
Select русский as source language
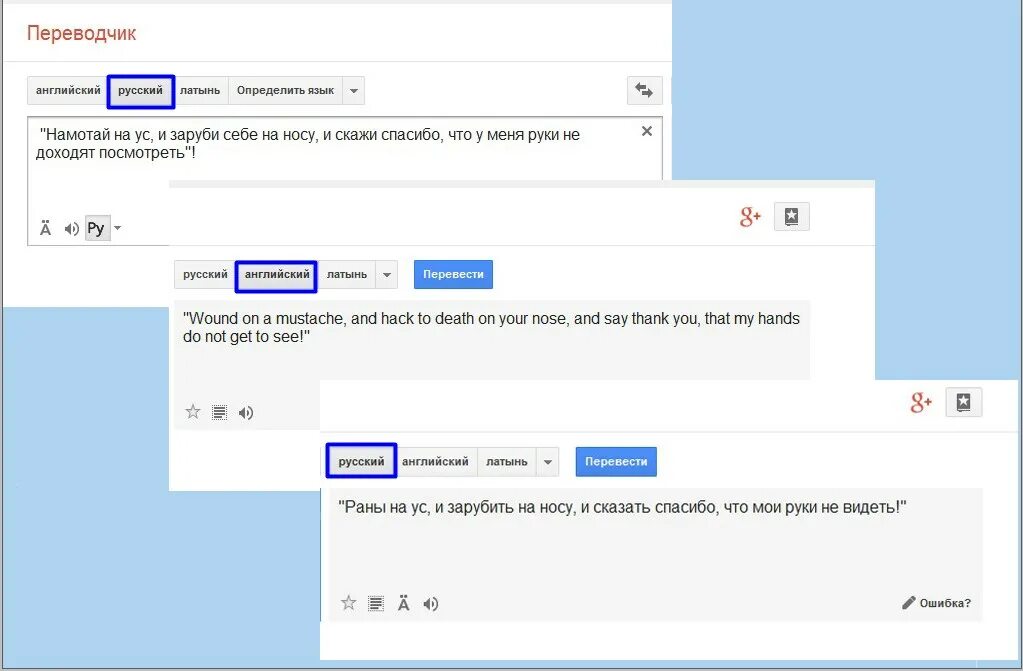(140, 91)
